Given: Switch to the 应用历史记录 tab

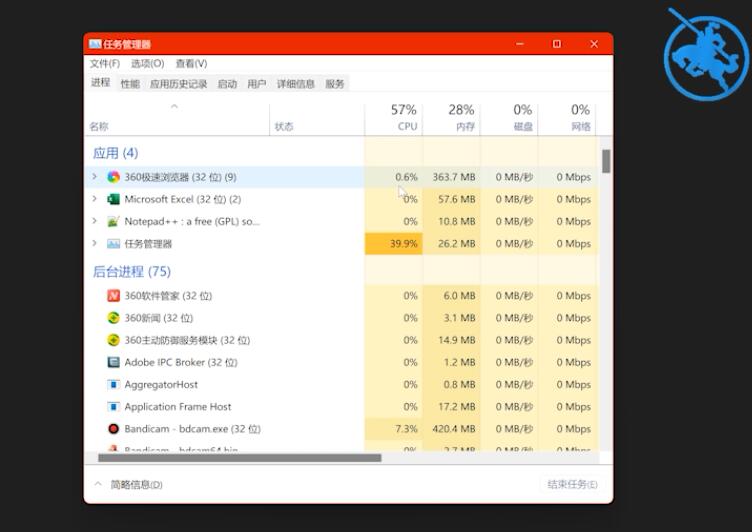Looking at the screenshot, I should tap(178, 84).
